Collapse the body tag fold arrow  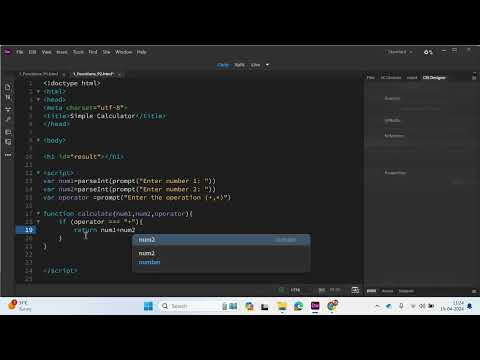coord(38,140)
